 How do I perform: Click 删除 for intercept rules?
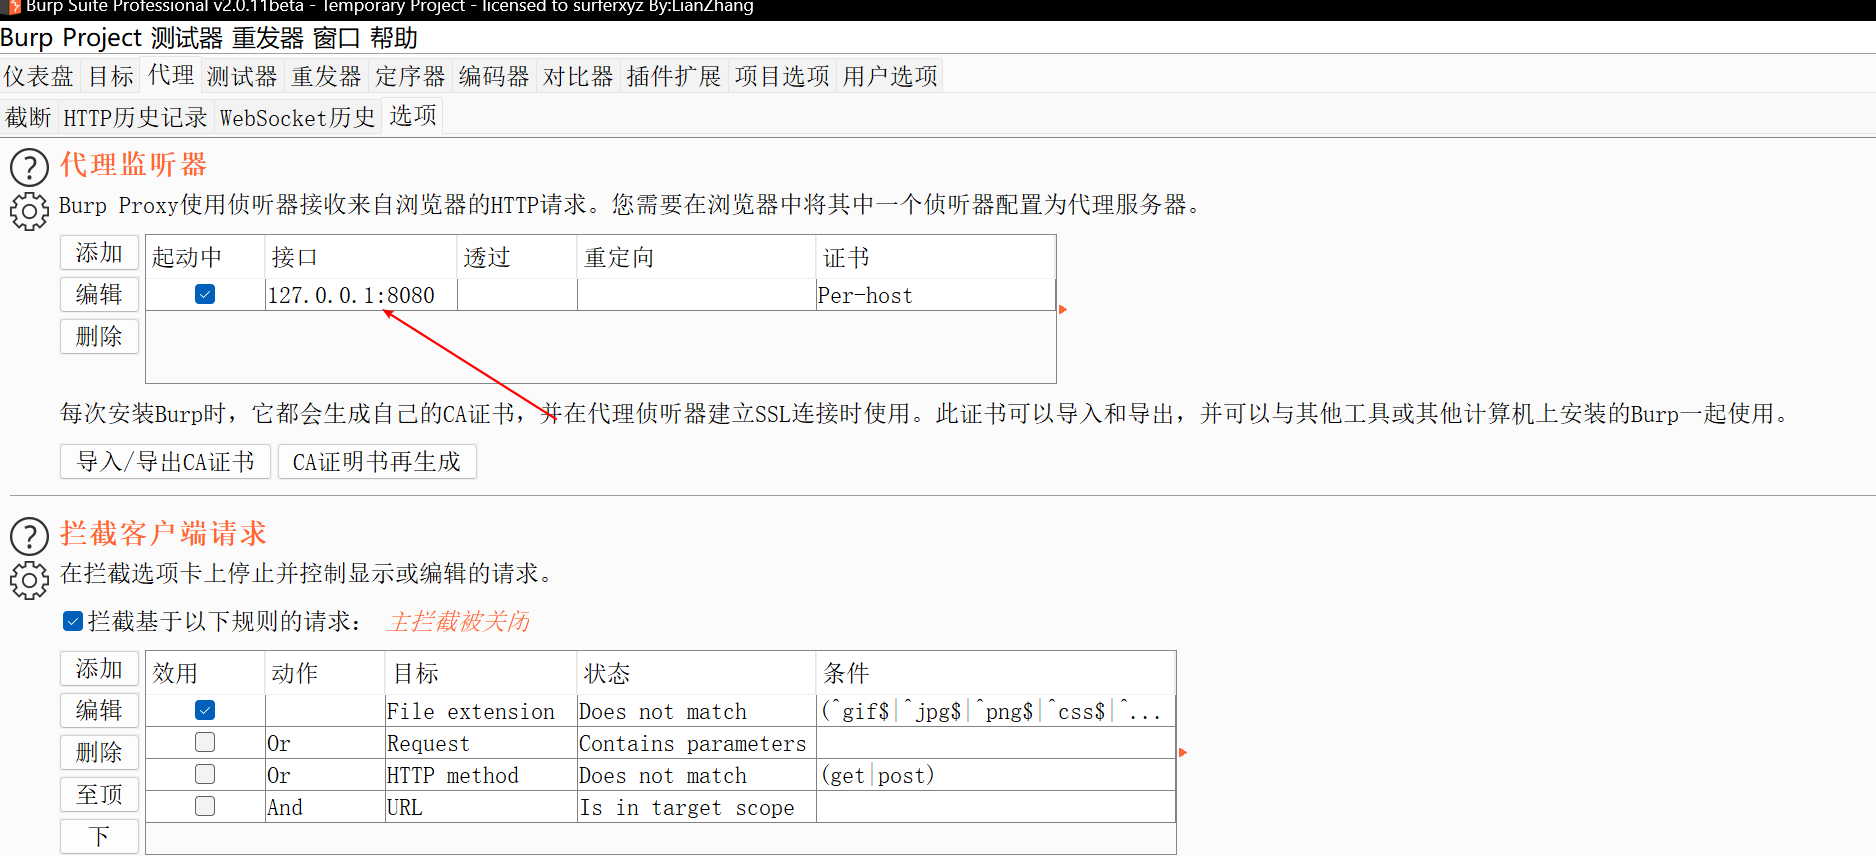click(x=99, y=752)
